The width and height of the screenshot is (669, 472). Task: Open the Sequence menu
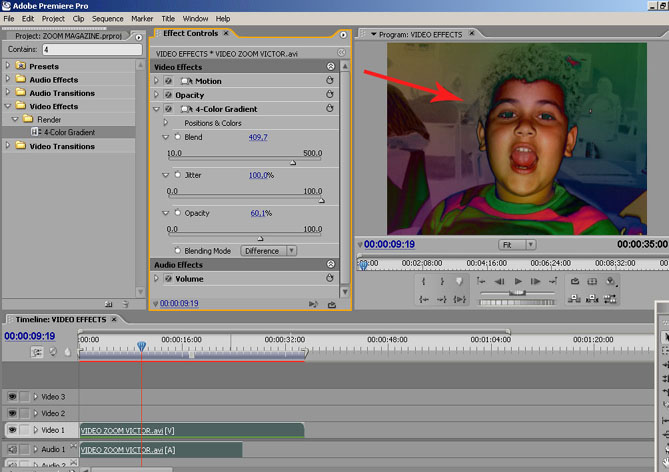[107, 18]
